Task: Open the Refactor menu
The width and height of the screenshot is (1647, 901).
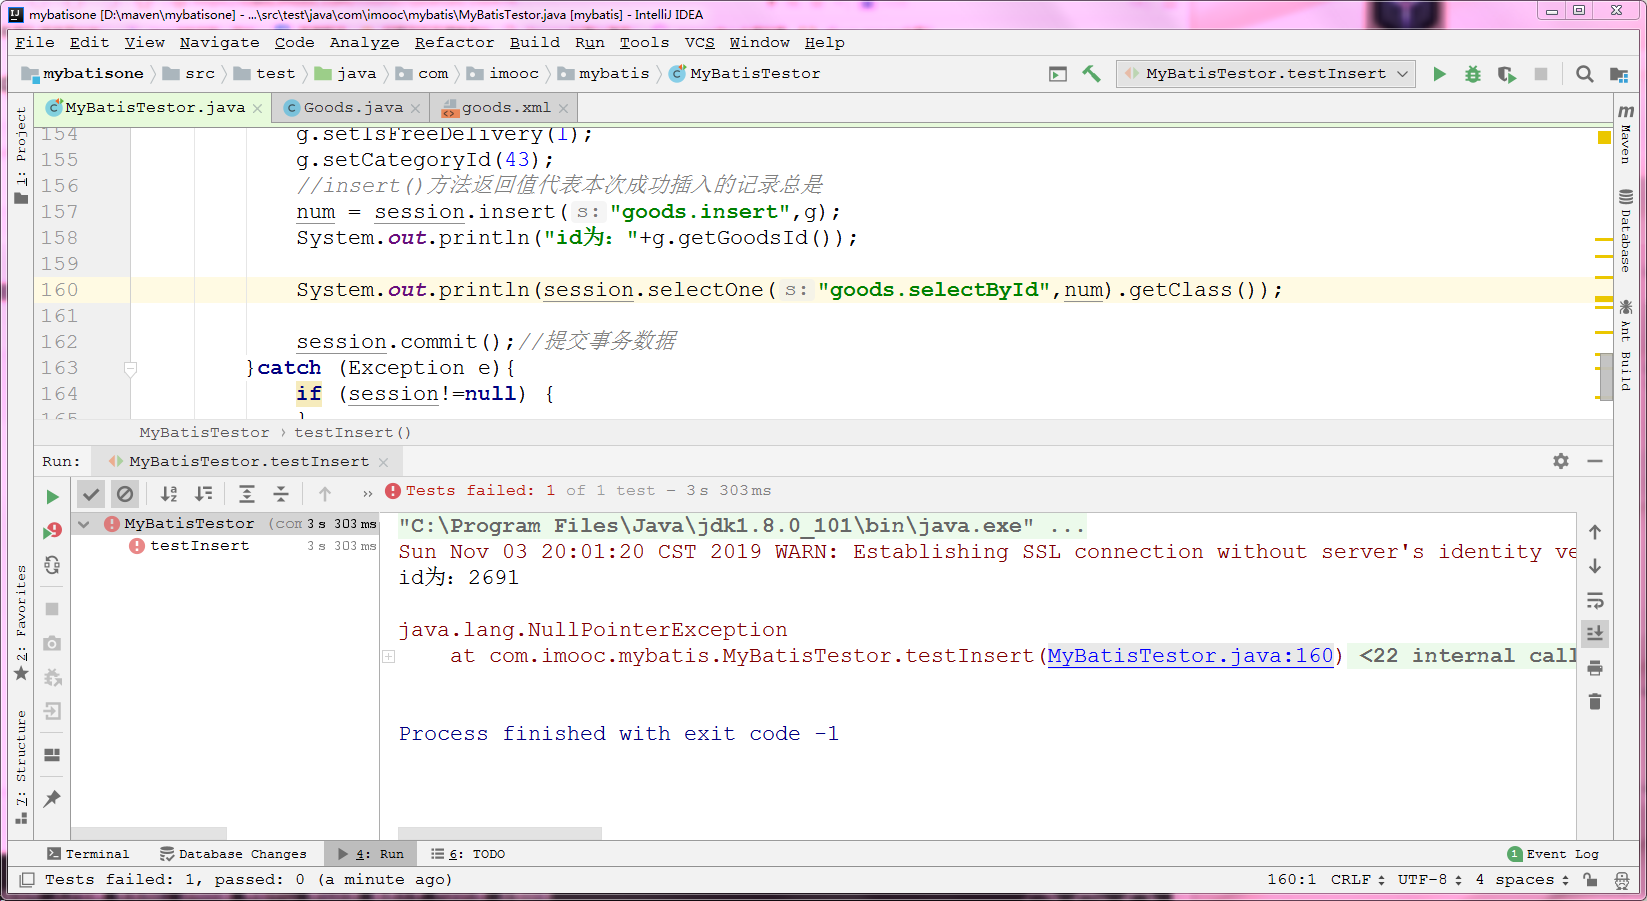Action: (454, 42)
